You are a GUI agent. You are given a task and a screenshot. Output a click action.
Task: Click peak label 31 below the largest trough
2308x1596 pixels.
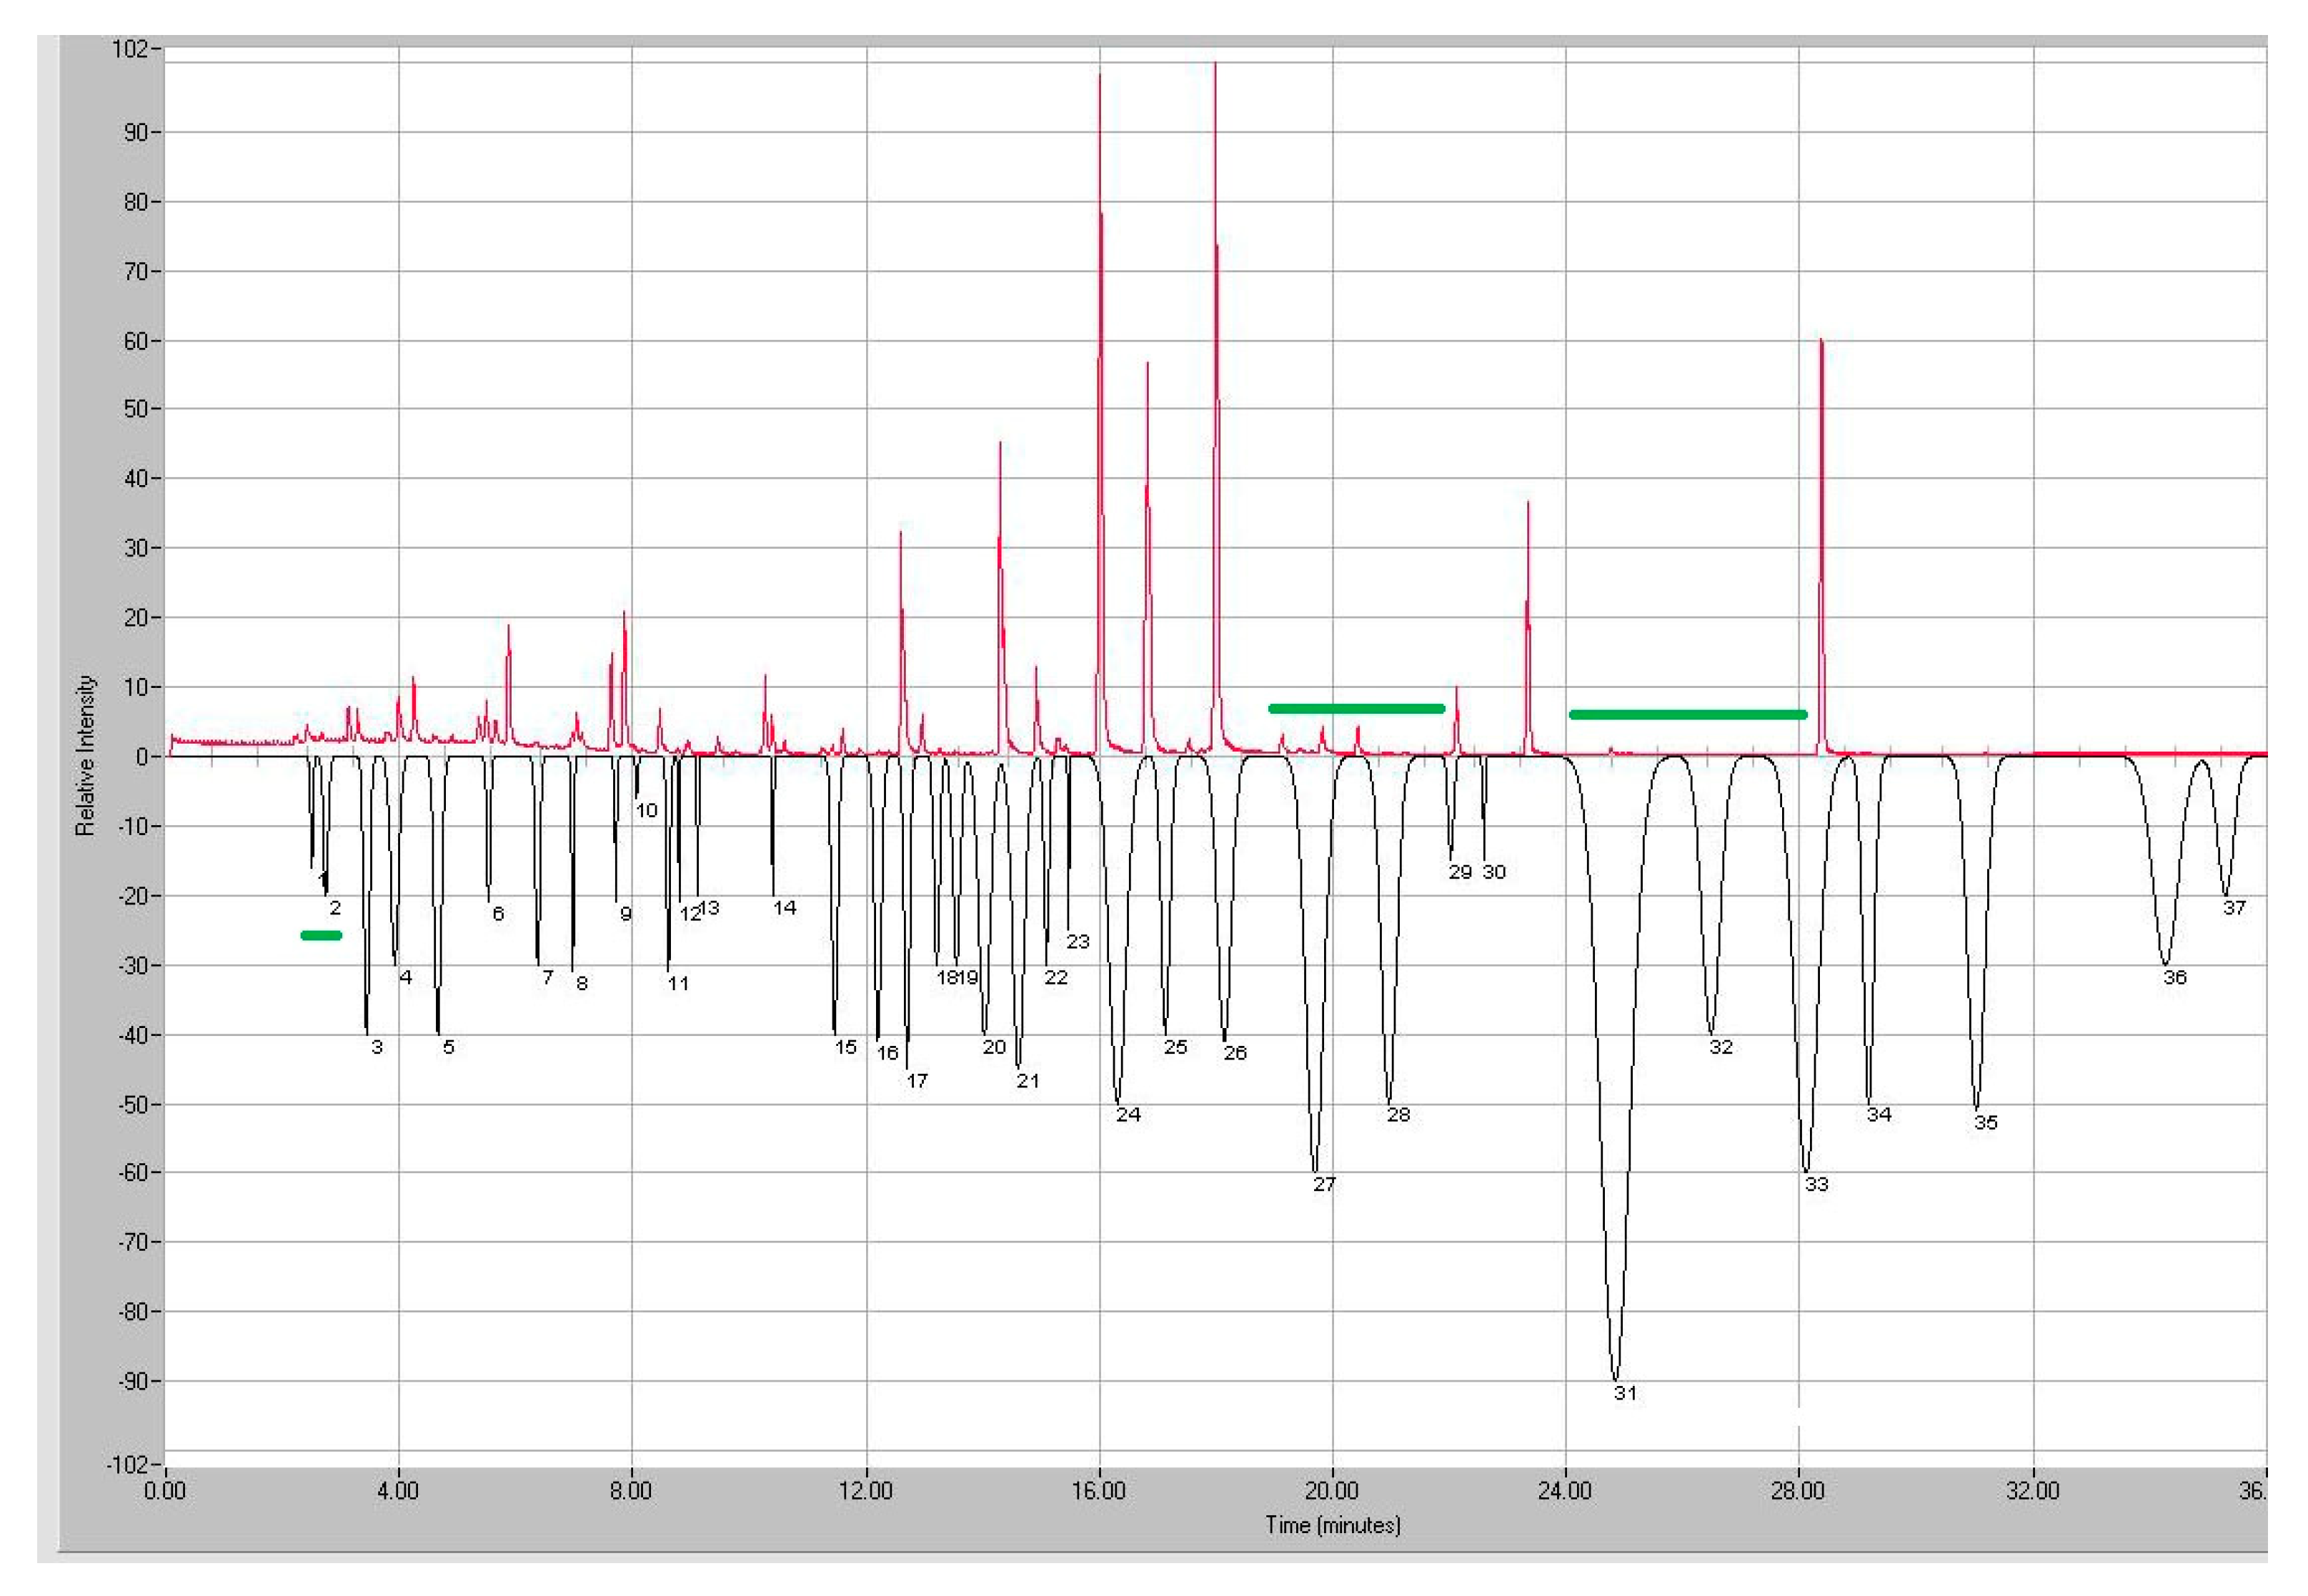pyautogui.click(x=1625, y=1393)
